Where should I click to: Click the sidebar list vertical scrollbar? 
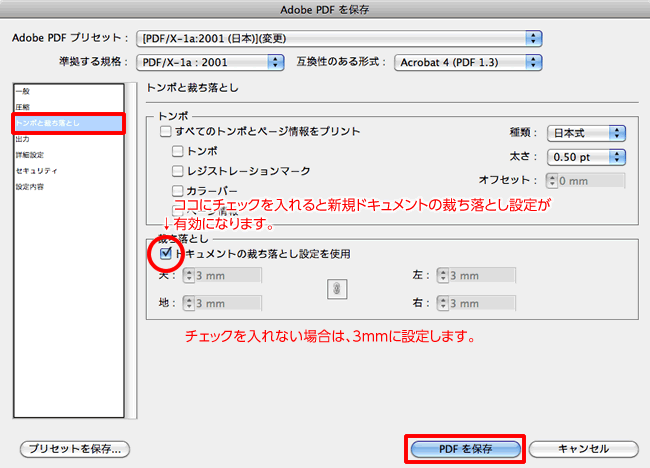pos(131,251)
